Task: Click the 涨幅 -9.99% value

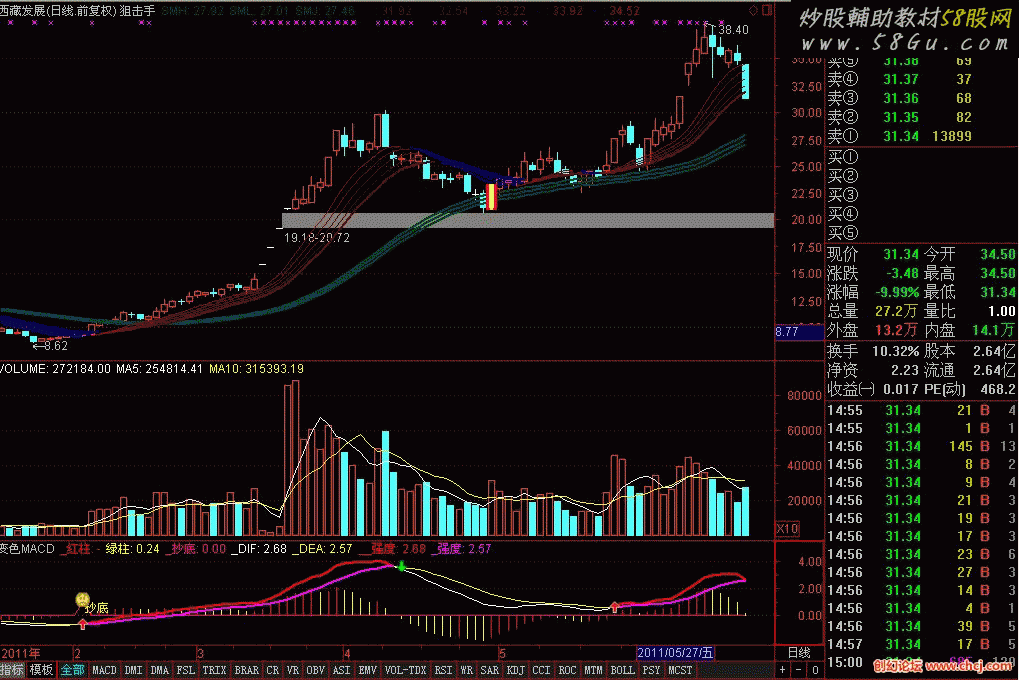Action: point(897,292)
